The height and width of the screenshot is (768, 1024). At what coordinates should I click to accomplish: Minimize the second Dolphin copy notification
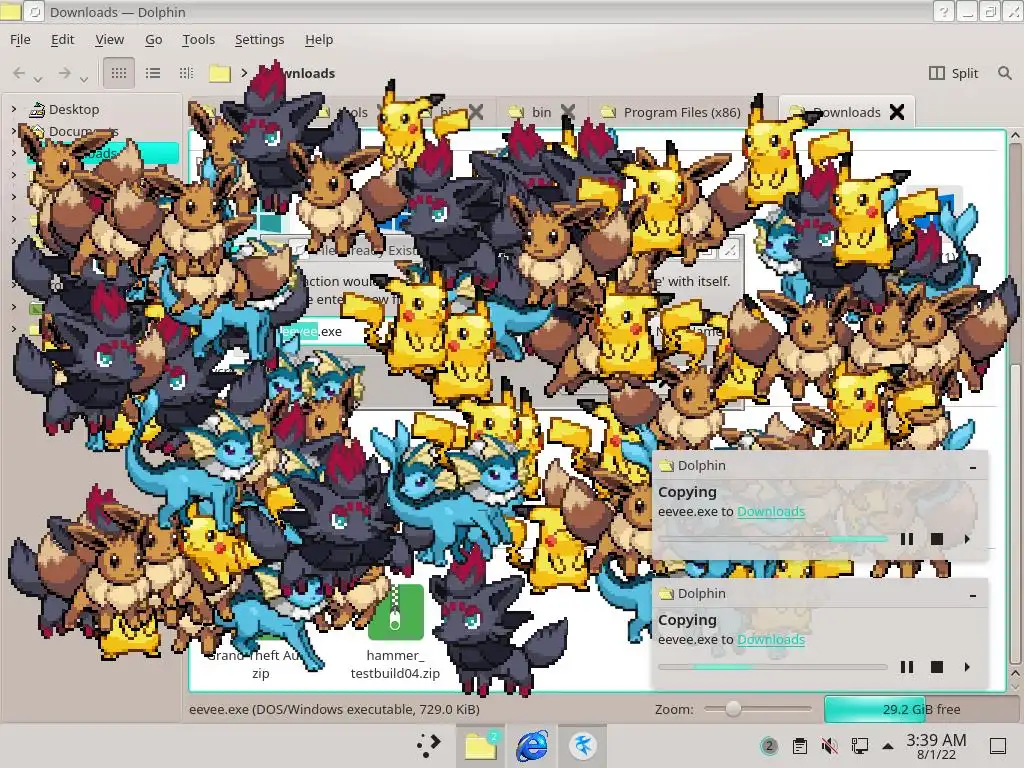tap(973, 595)
